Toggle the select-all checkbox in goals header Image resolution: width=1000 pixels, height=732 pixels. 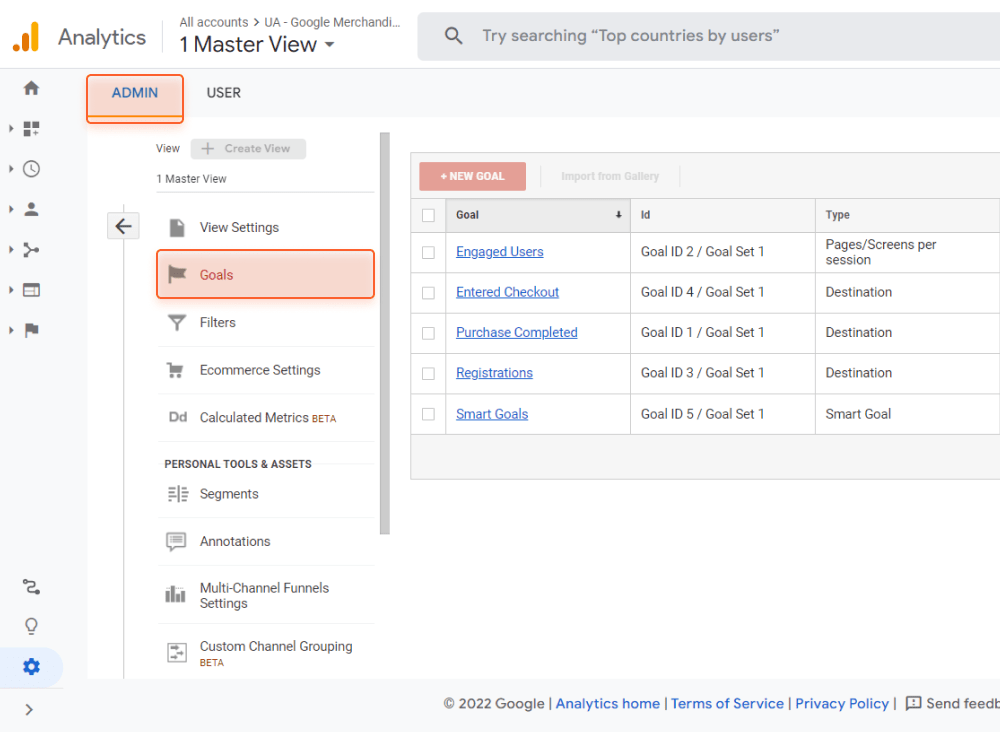pos(429,216)
